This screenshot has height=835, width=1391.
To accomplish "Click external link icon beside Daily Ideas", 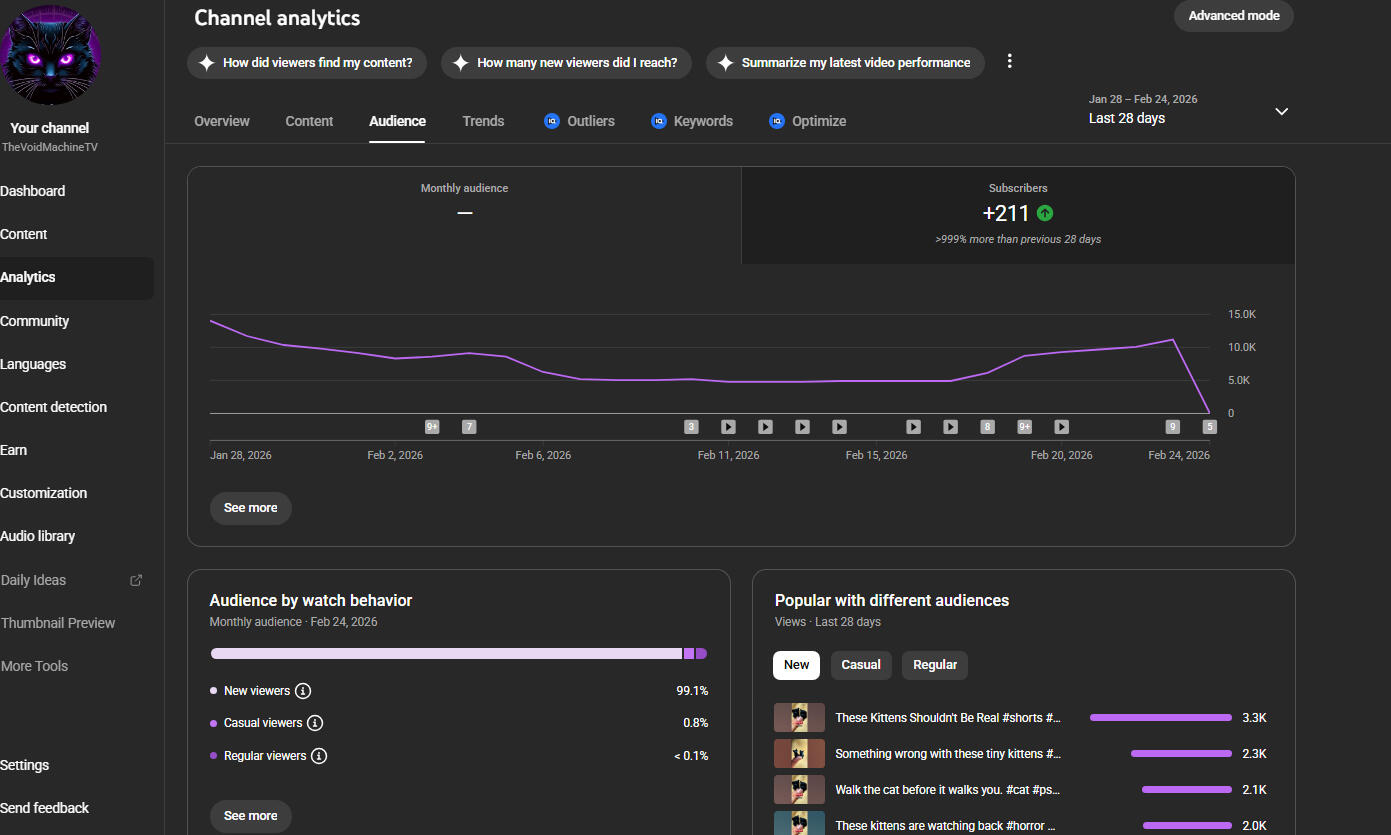I will click(x=137, y=580).
